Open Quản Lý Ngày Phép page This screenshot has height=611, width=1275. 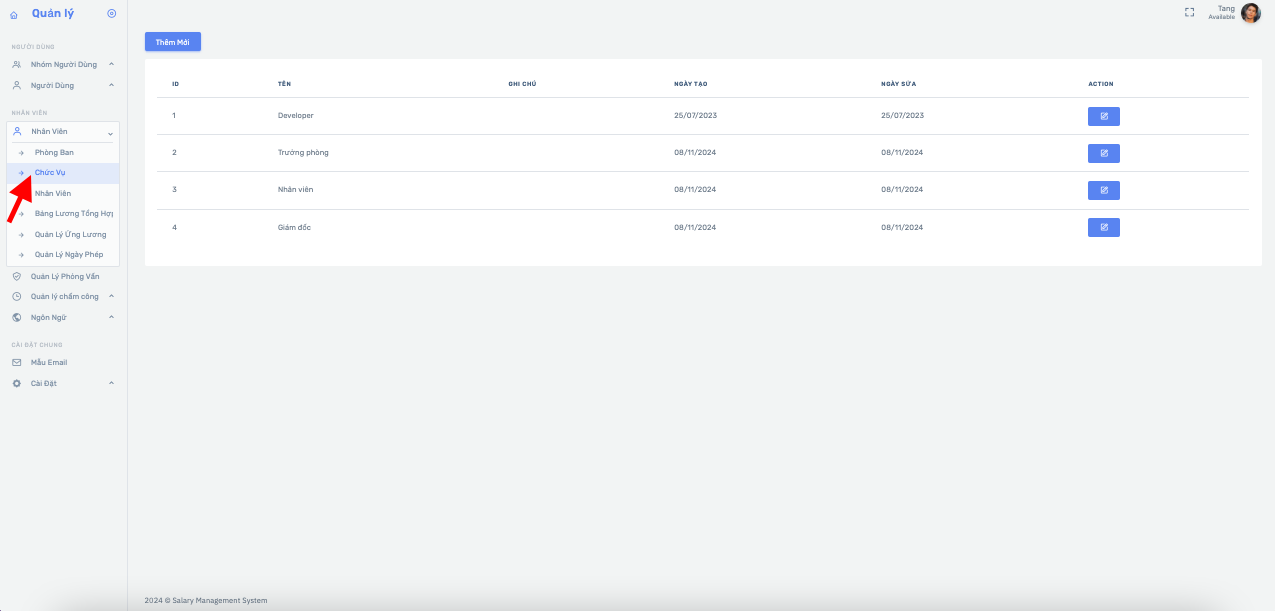tap(69, 254)
